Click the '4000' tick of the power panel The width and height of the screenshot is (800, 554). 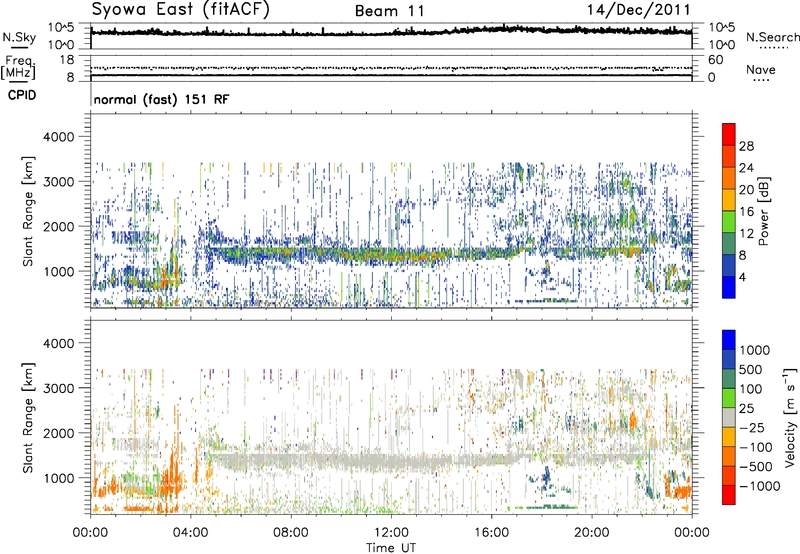pyautogui.click(x=59, y=137)
